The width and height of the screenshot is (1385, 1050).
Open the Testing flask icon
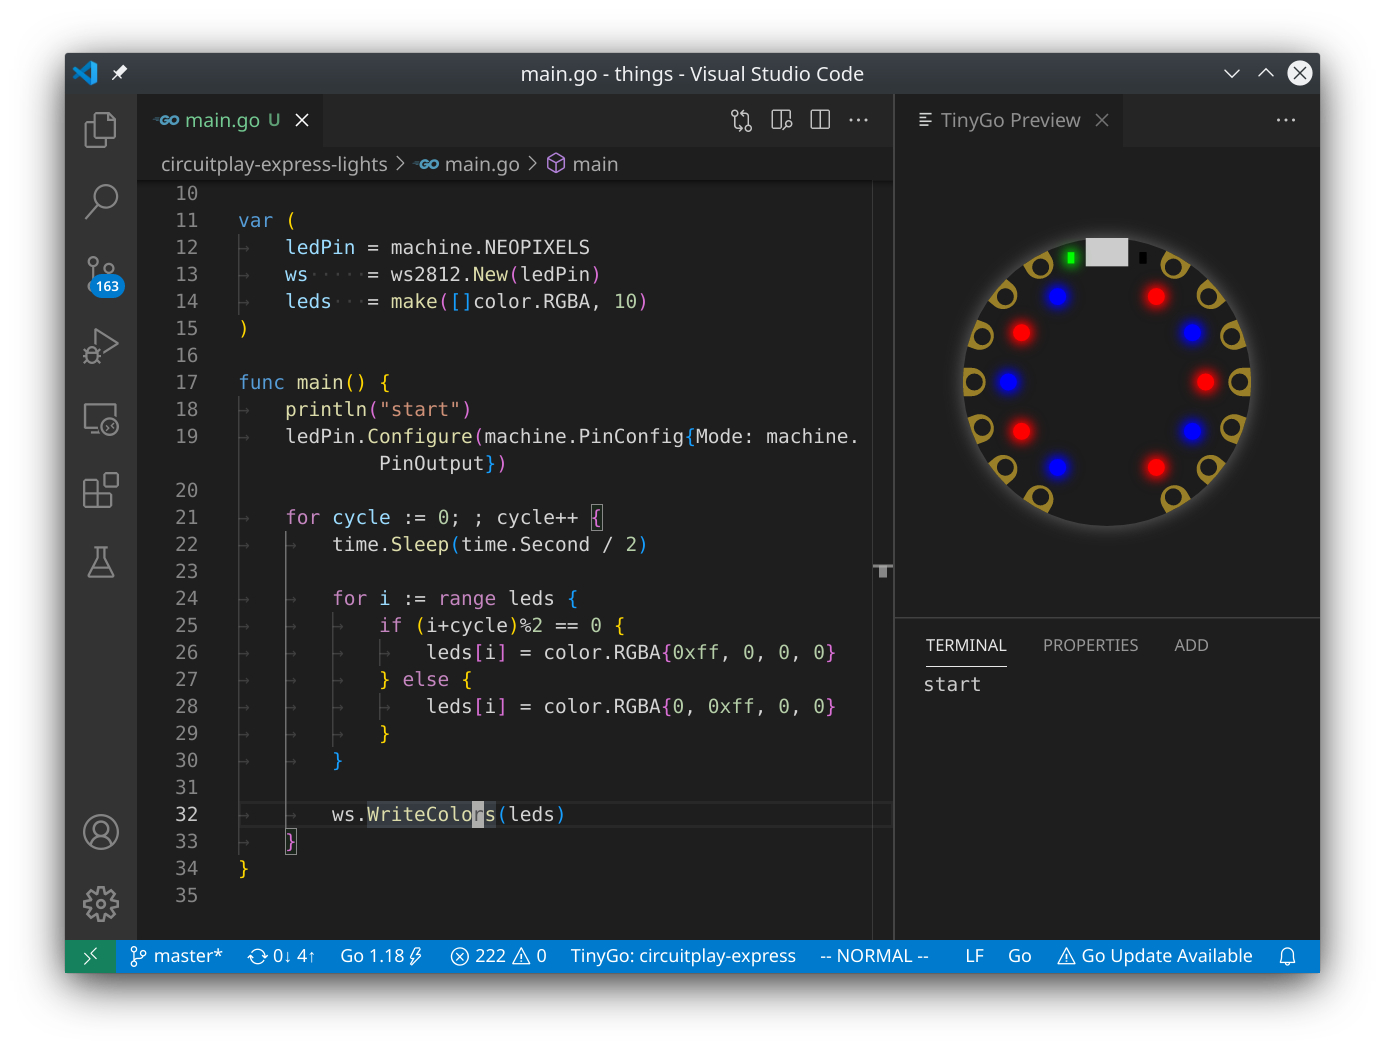pyautogui.click(x=100, y=562)
